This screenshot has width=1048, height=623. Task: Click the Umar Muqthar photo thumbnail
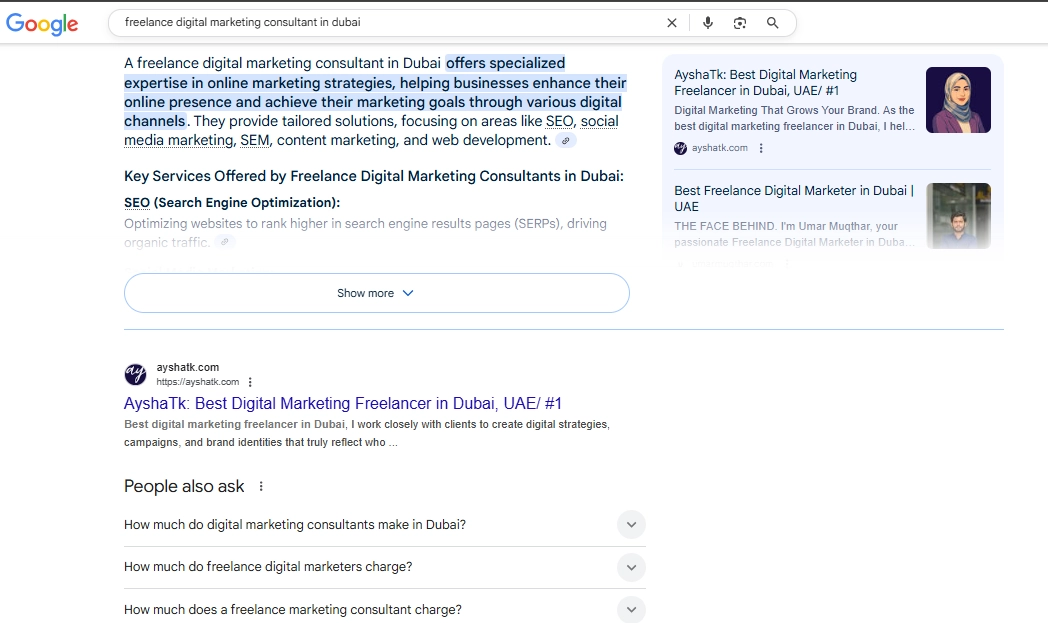[958, 216]
